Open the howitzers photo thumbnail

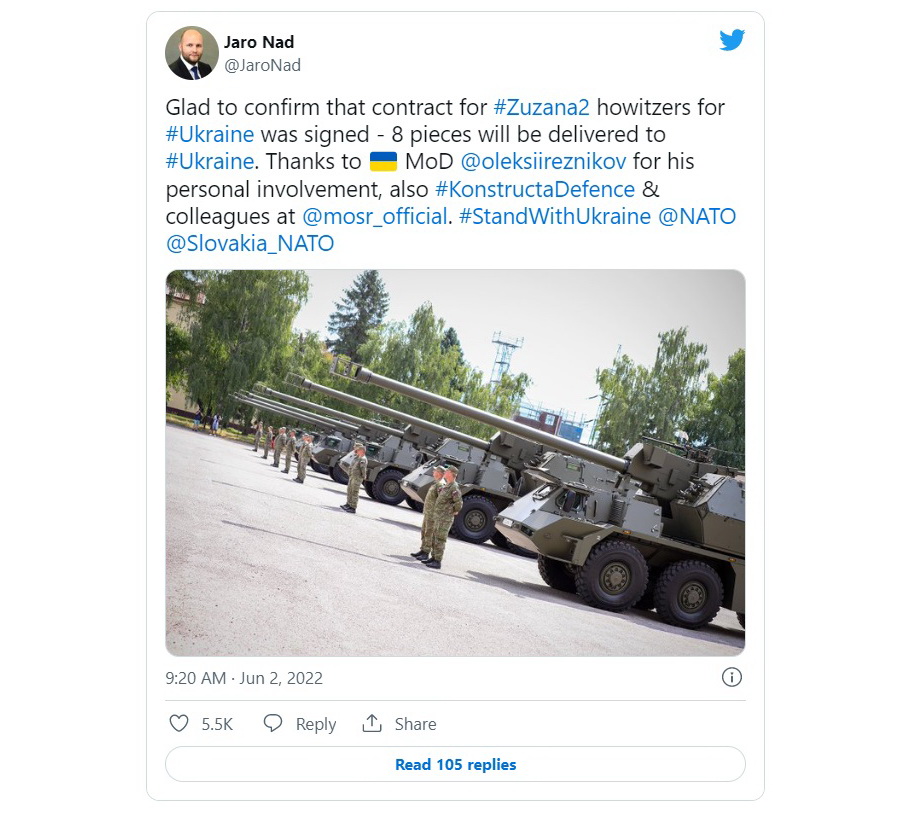click(x=456, y=463)
